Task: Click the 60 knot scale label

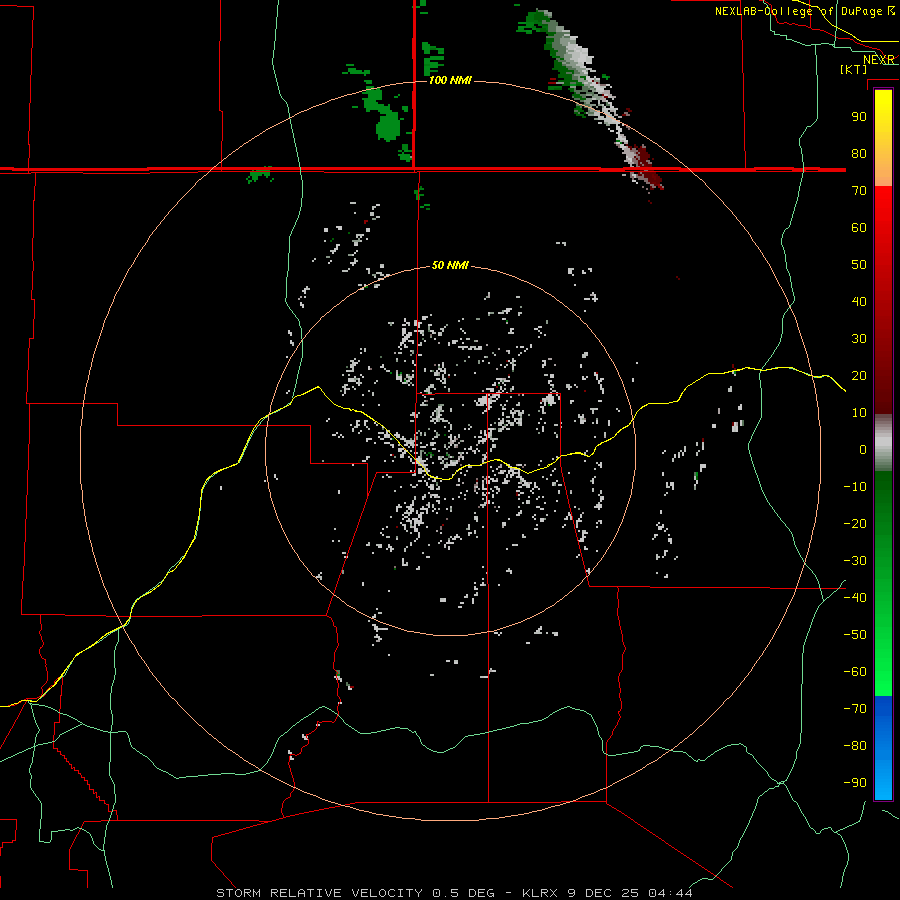Action: pos(859,227)
